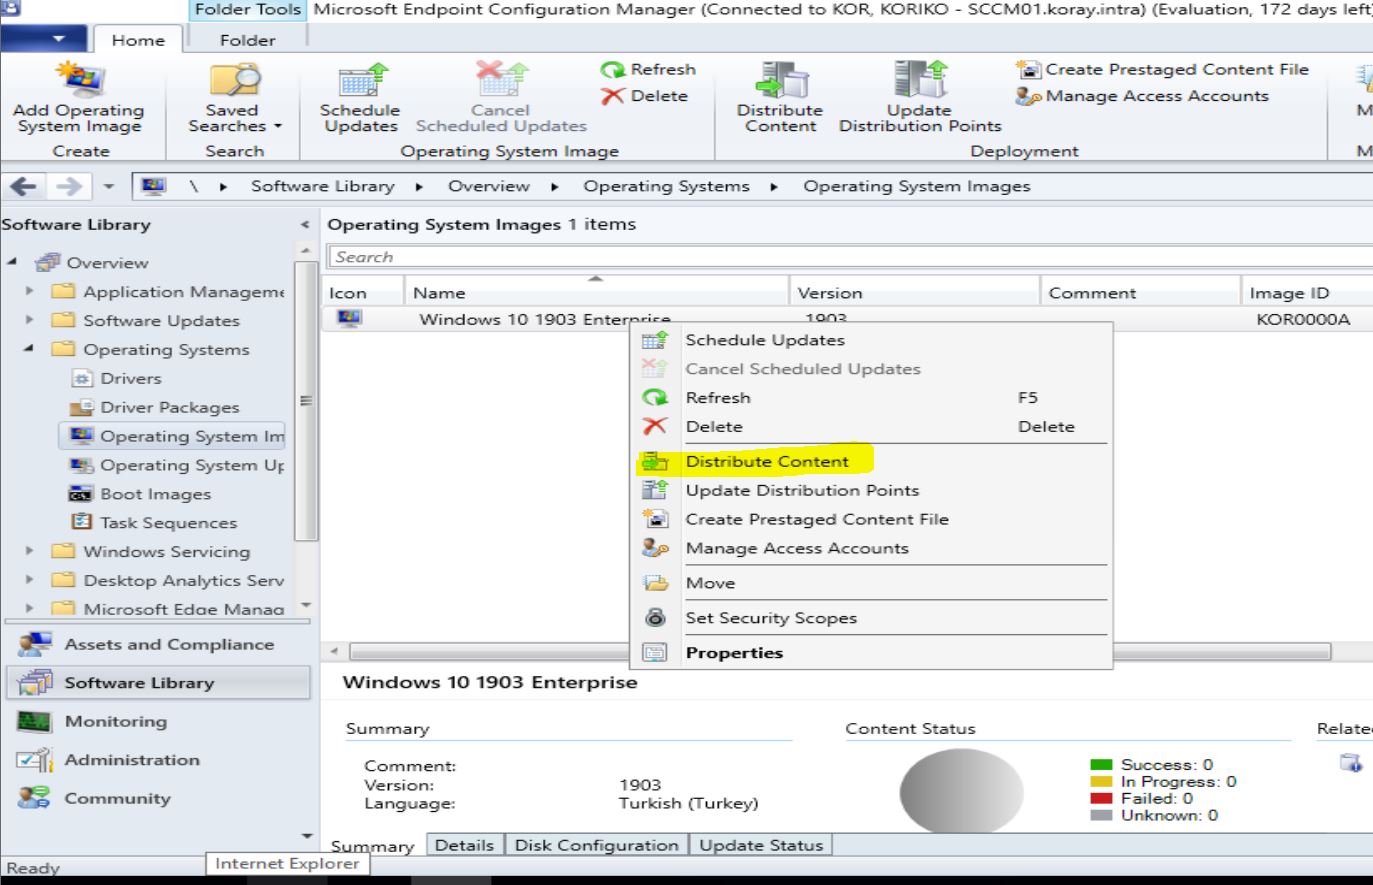Open the Administration workspace
Screen dimensions: 1373x885
[x=159, y=760]
